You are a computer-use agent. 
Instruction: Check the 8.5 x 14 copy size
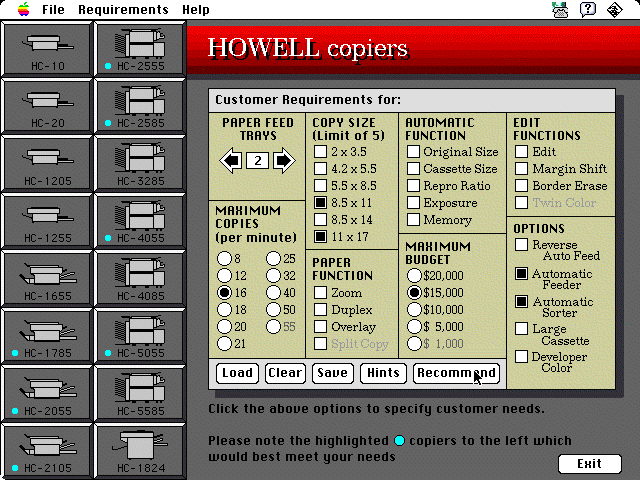click(320, 220)
